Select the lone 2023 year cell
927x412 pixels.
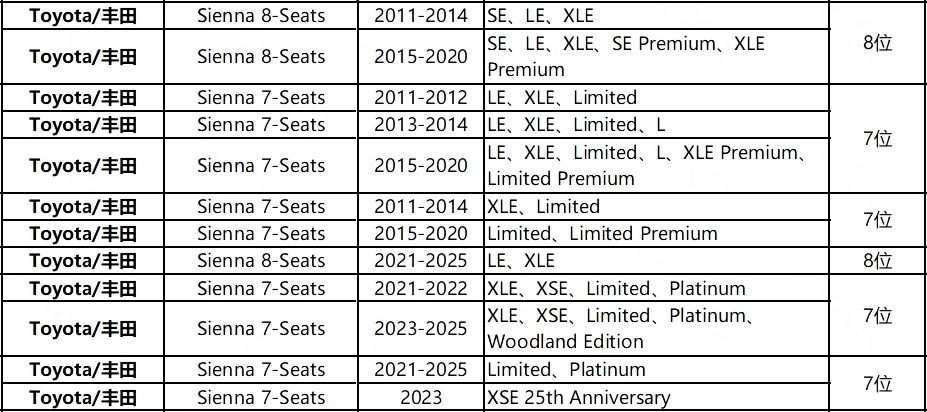coord(421,397)
